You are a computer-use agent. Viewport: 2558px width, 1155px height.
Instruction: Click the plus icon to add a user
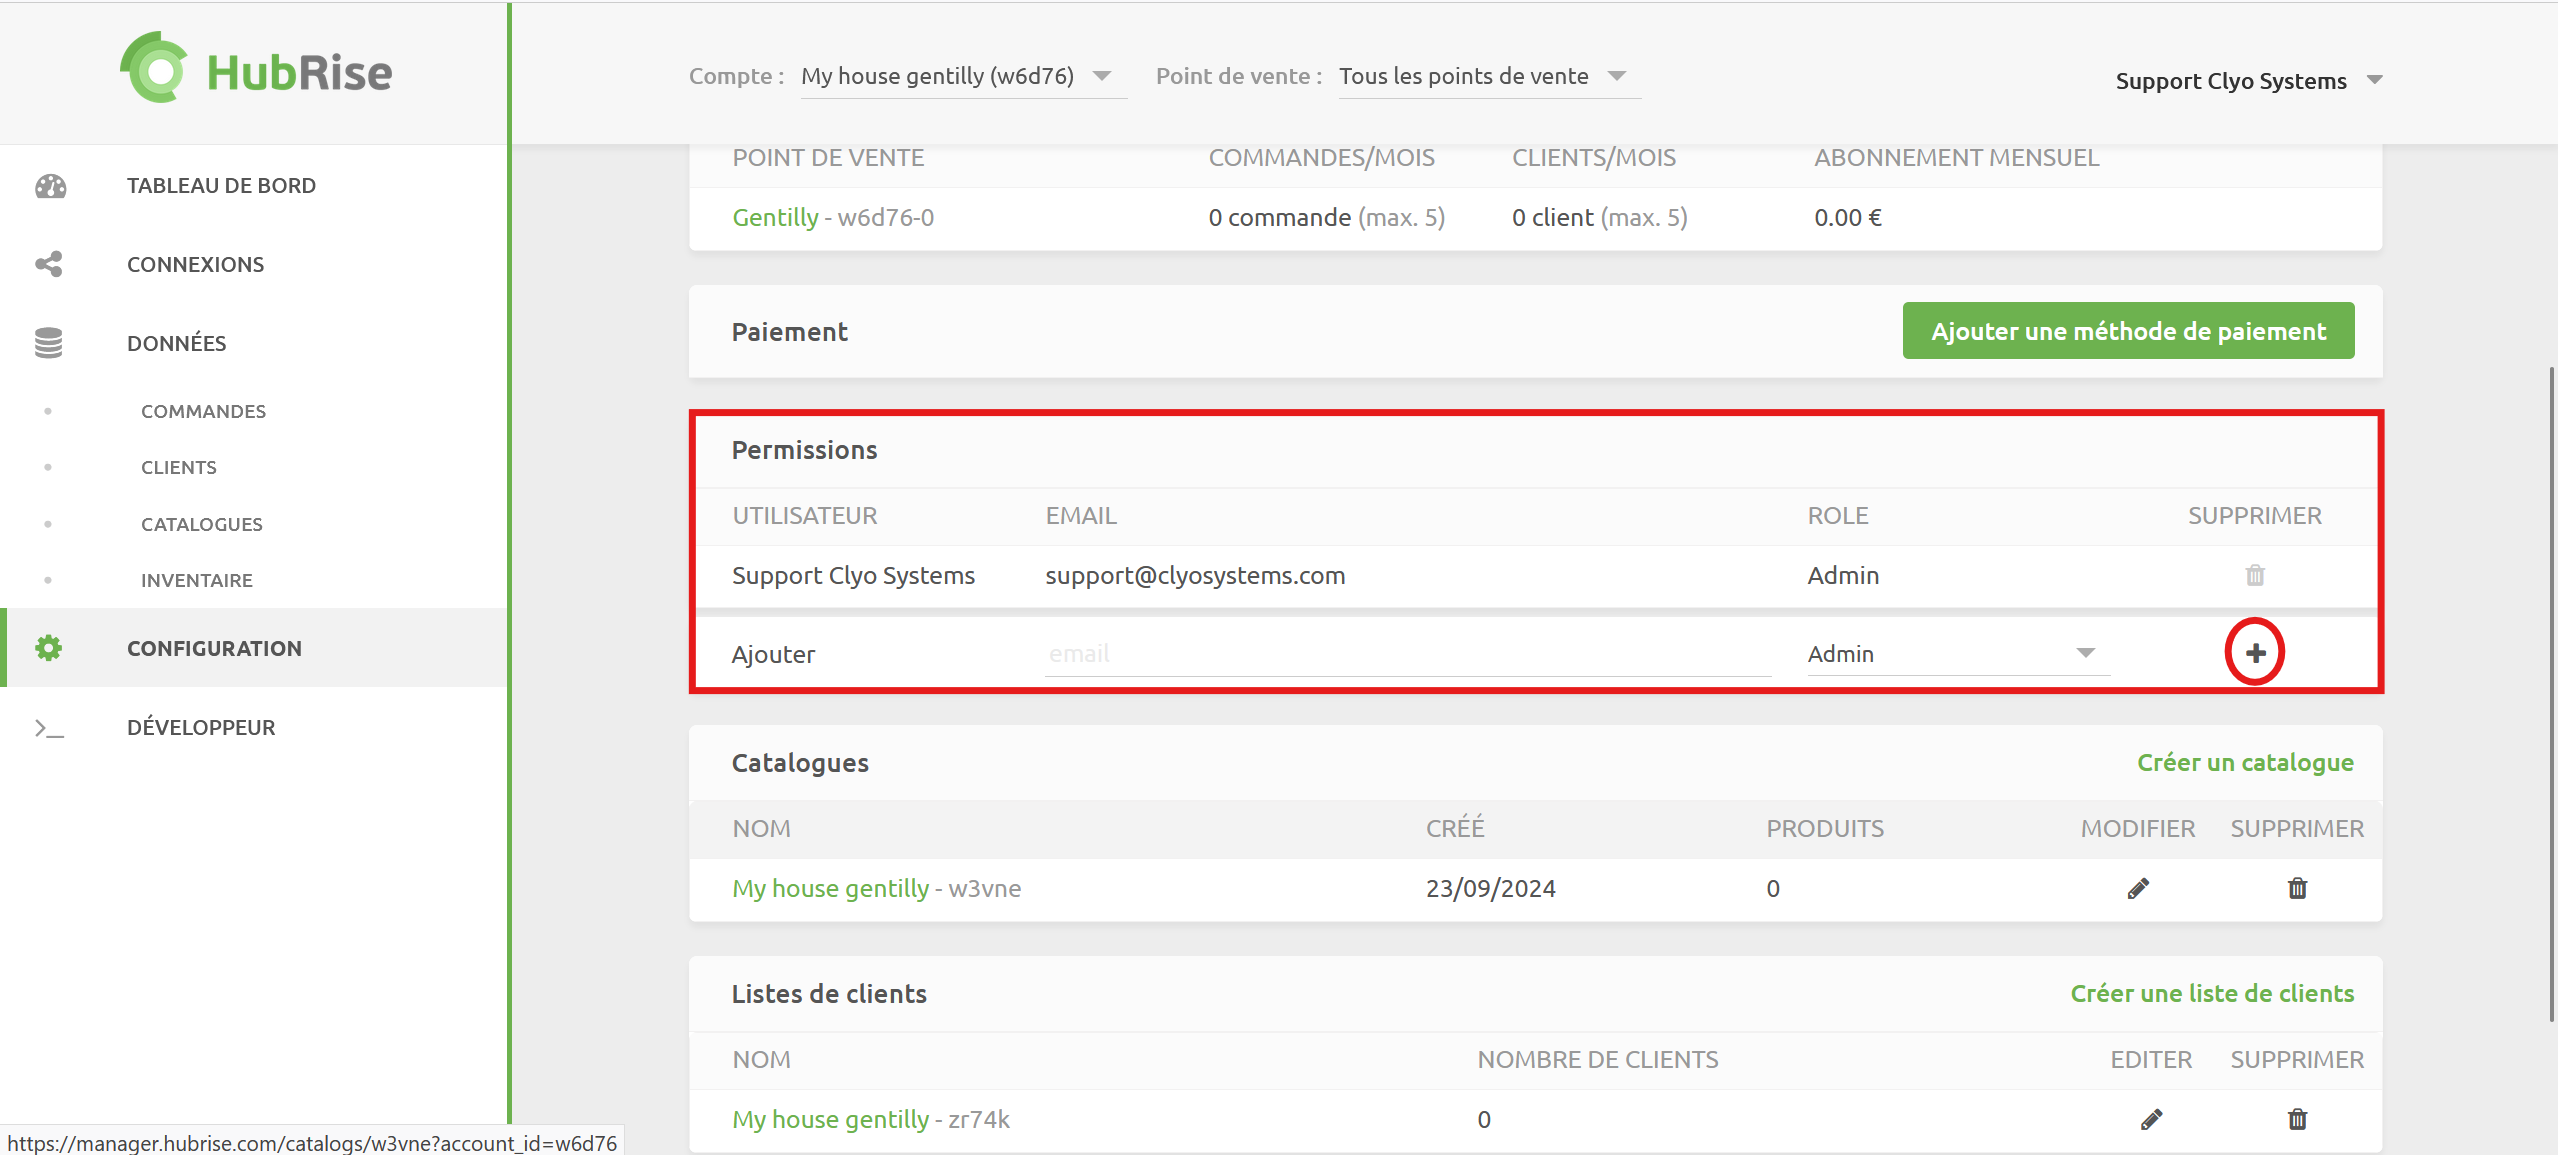[x=2255, y=653]
